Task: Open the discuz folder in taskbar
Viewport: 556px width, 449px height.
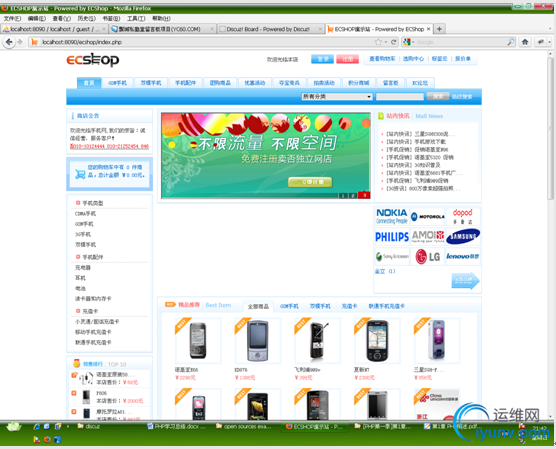Action: pyautogui.click(x=89, y=426)
